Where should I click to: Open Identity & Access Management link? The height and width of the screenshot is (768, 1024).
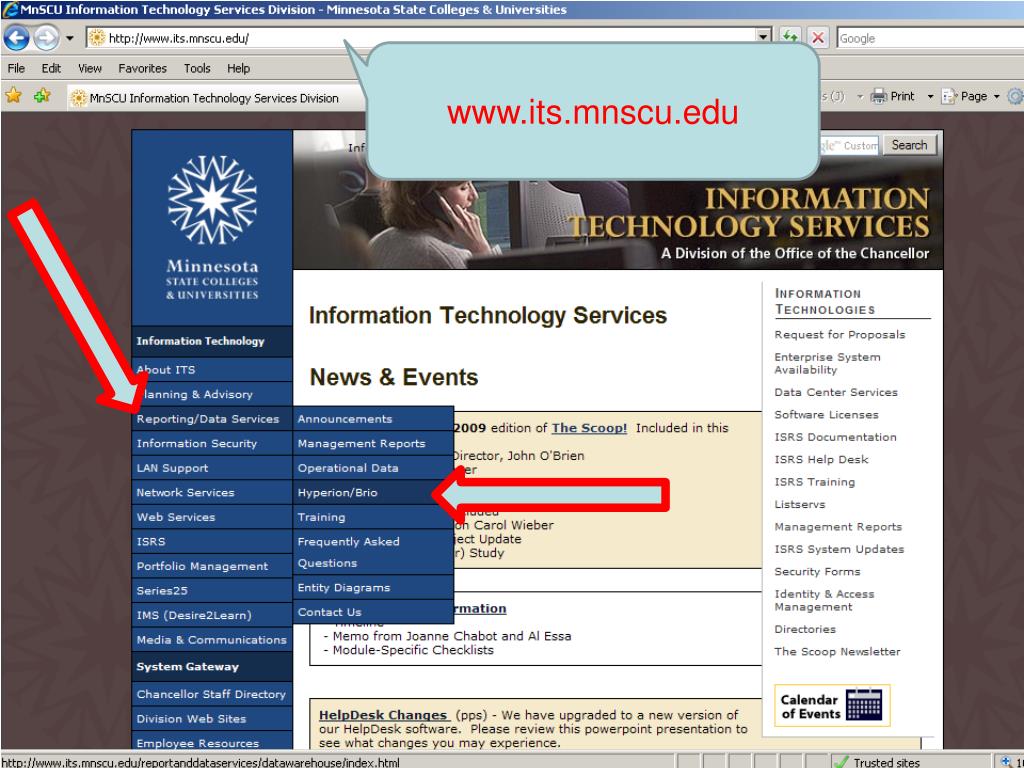coord(824,600)
